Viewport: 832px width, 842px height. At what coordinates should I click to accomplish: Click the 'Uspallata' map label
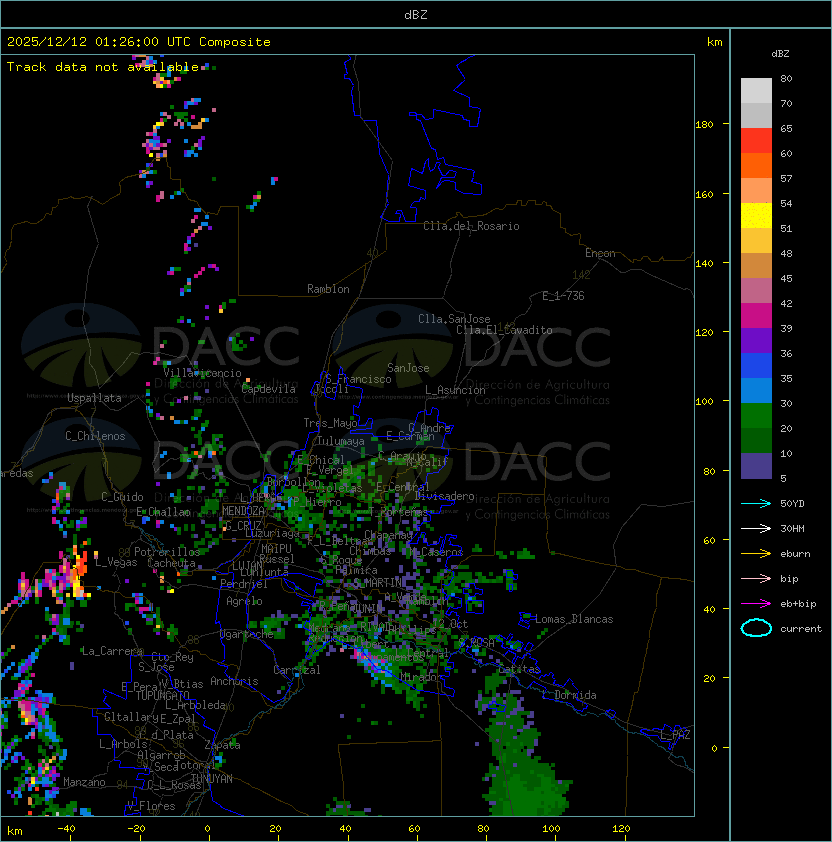[95, 398]
